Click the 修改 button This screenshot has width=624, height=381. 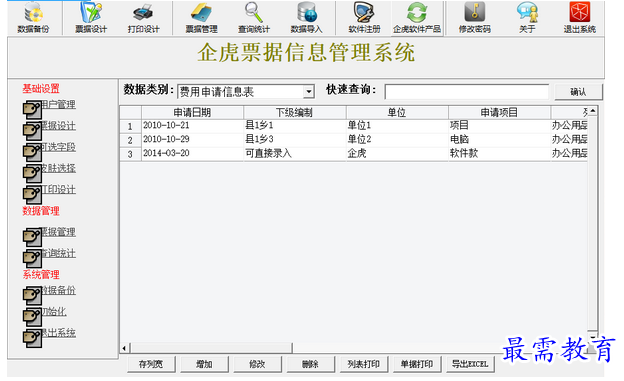click(x=257, y=364)
